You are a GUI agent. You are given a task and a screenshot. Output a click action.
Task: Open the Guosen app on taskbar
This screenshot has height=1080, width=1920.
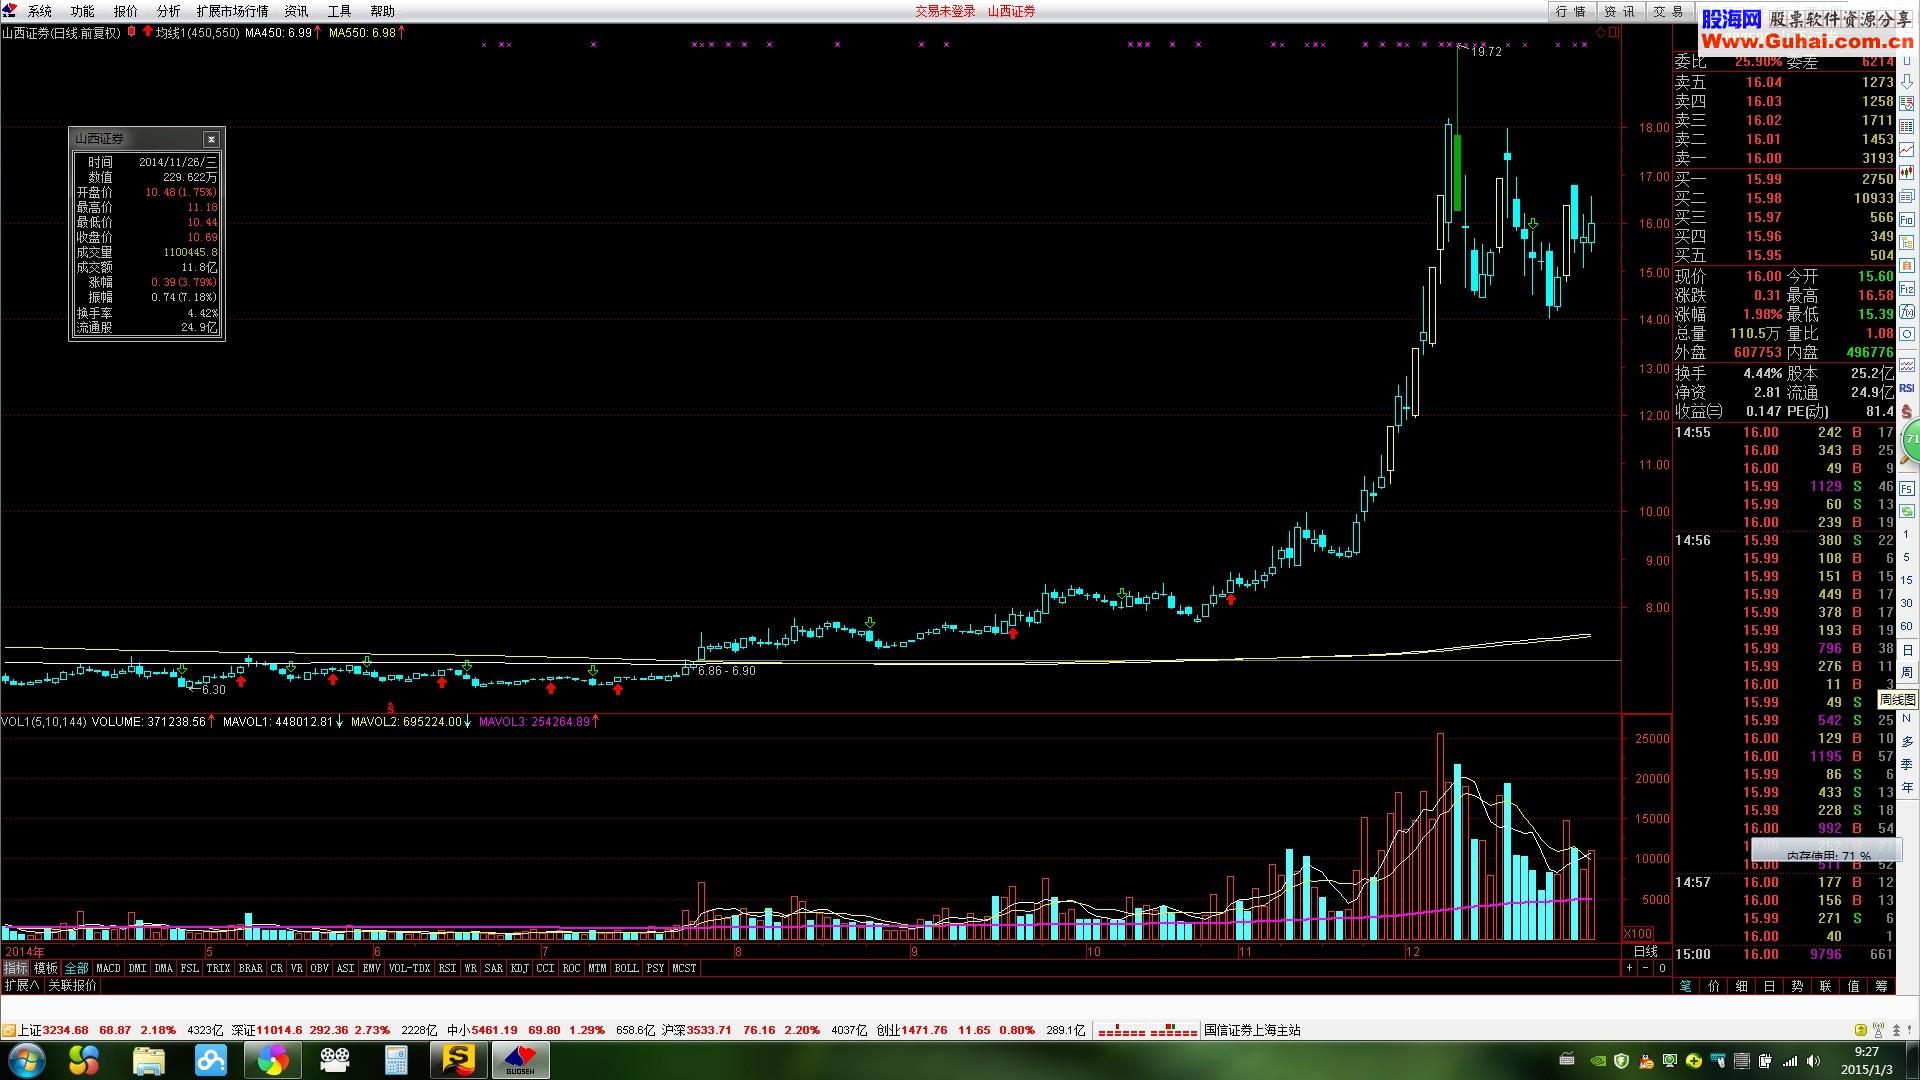click(520, 1060)
